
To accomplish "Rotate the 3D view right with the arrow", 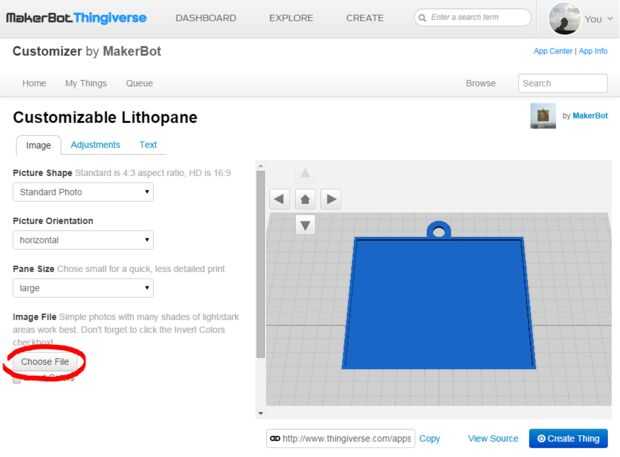I will (x=331, y=199).
